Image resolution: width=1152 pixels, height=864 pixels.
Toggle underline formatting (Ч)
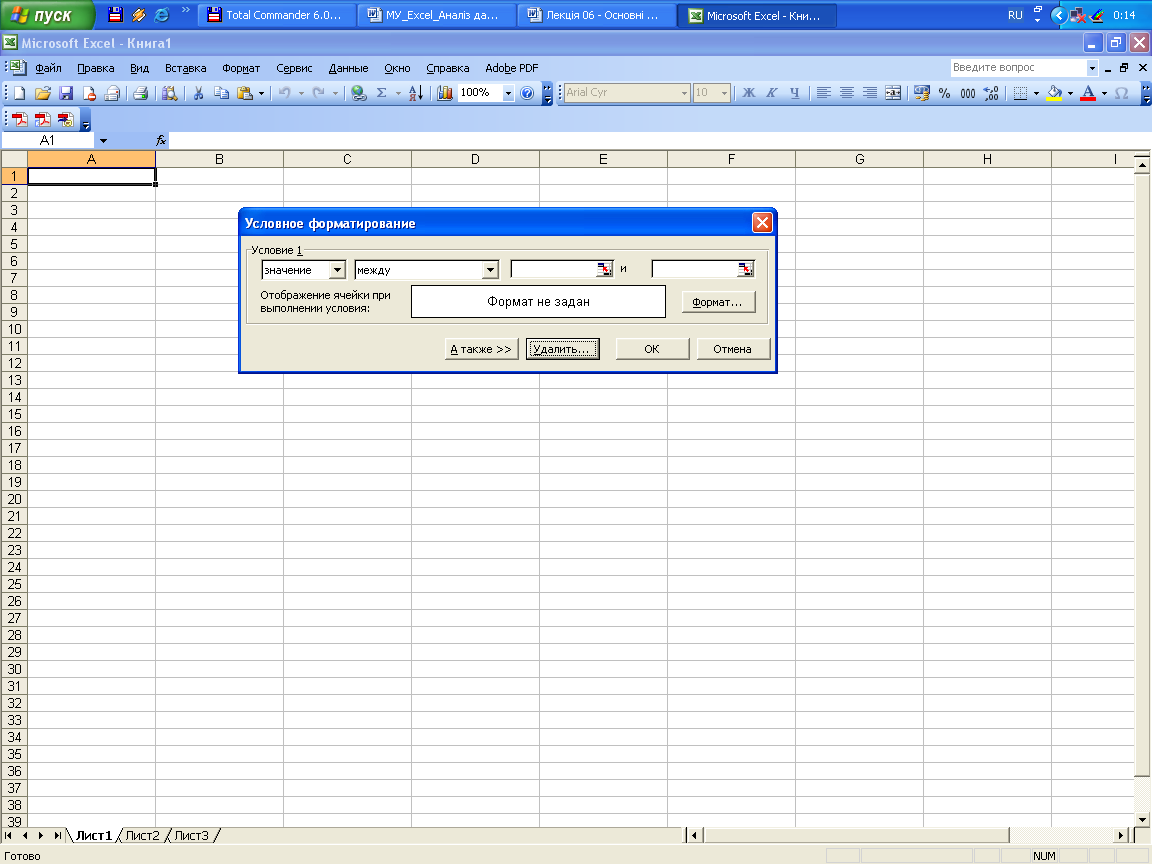coord(795,93)
